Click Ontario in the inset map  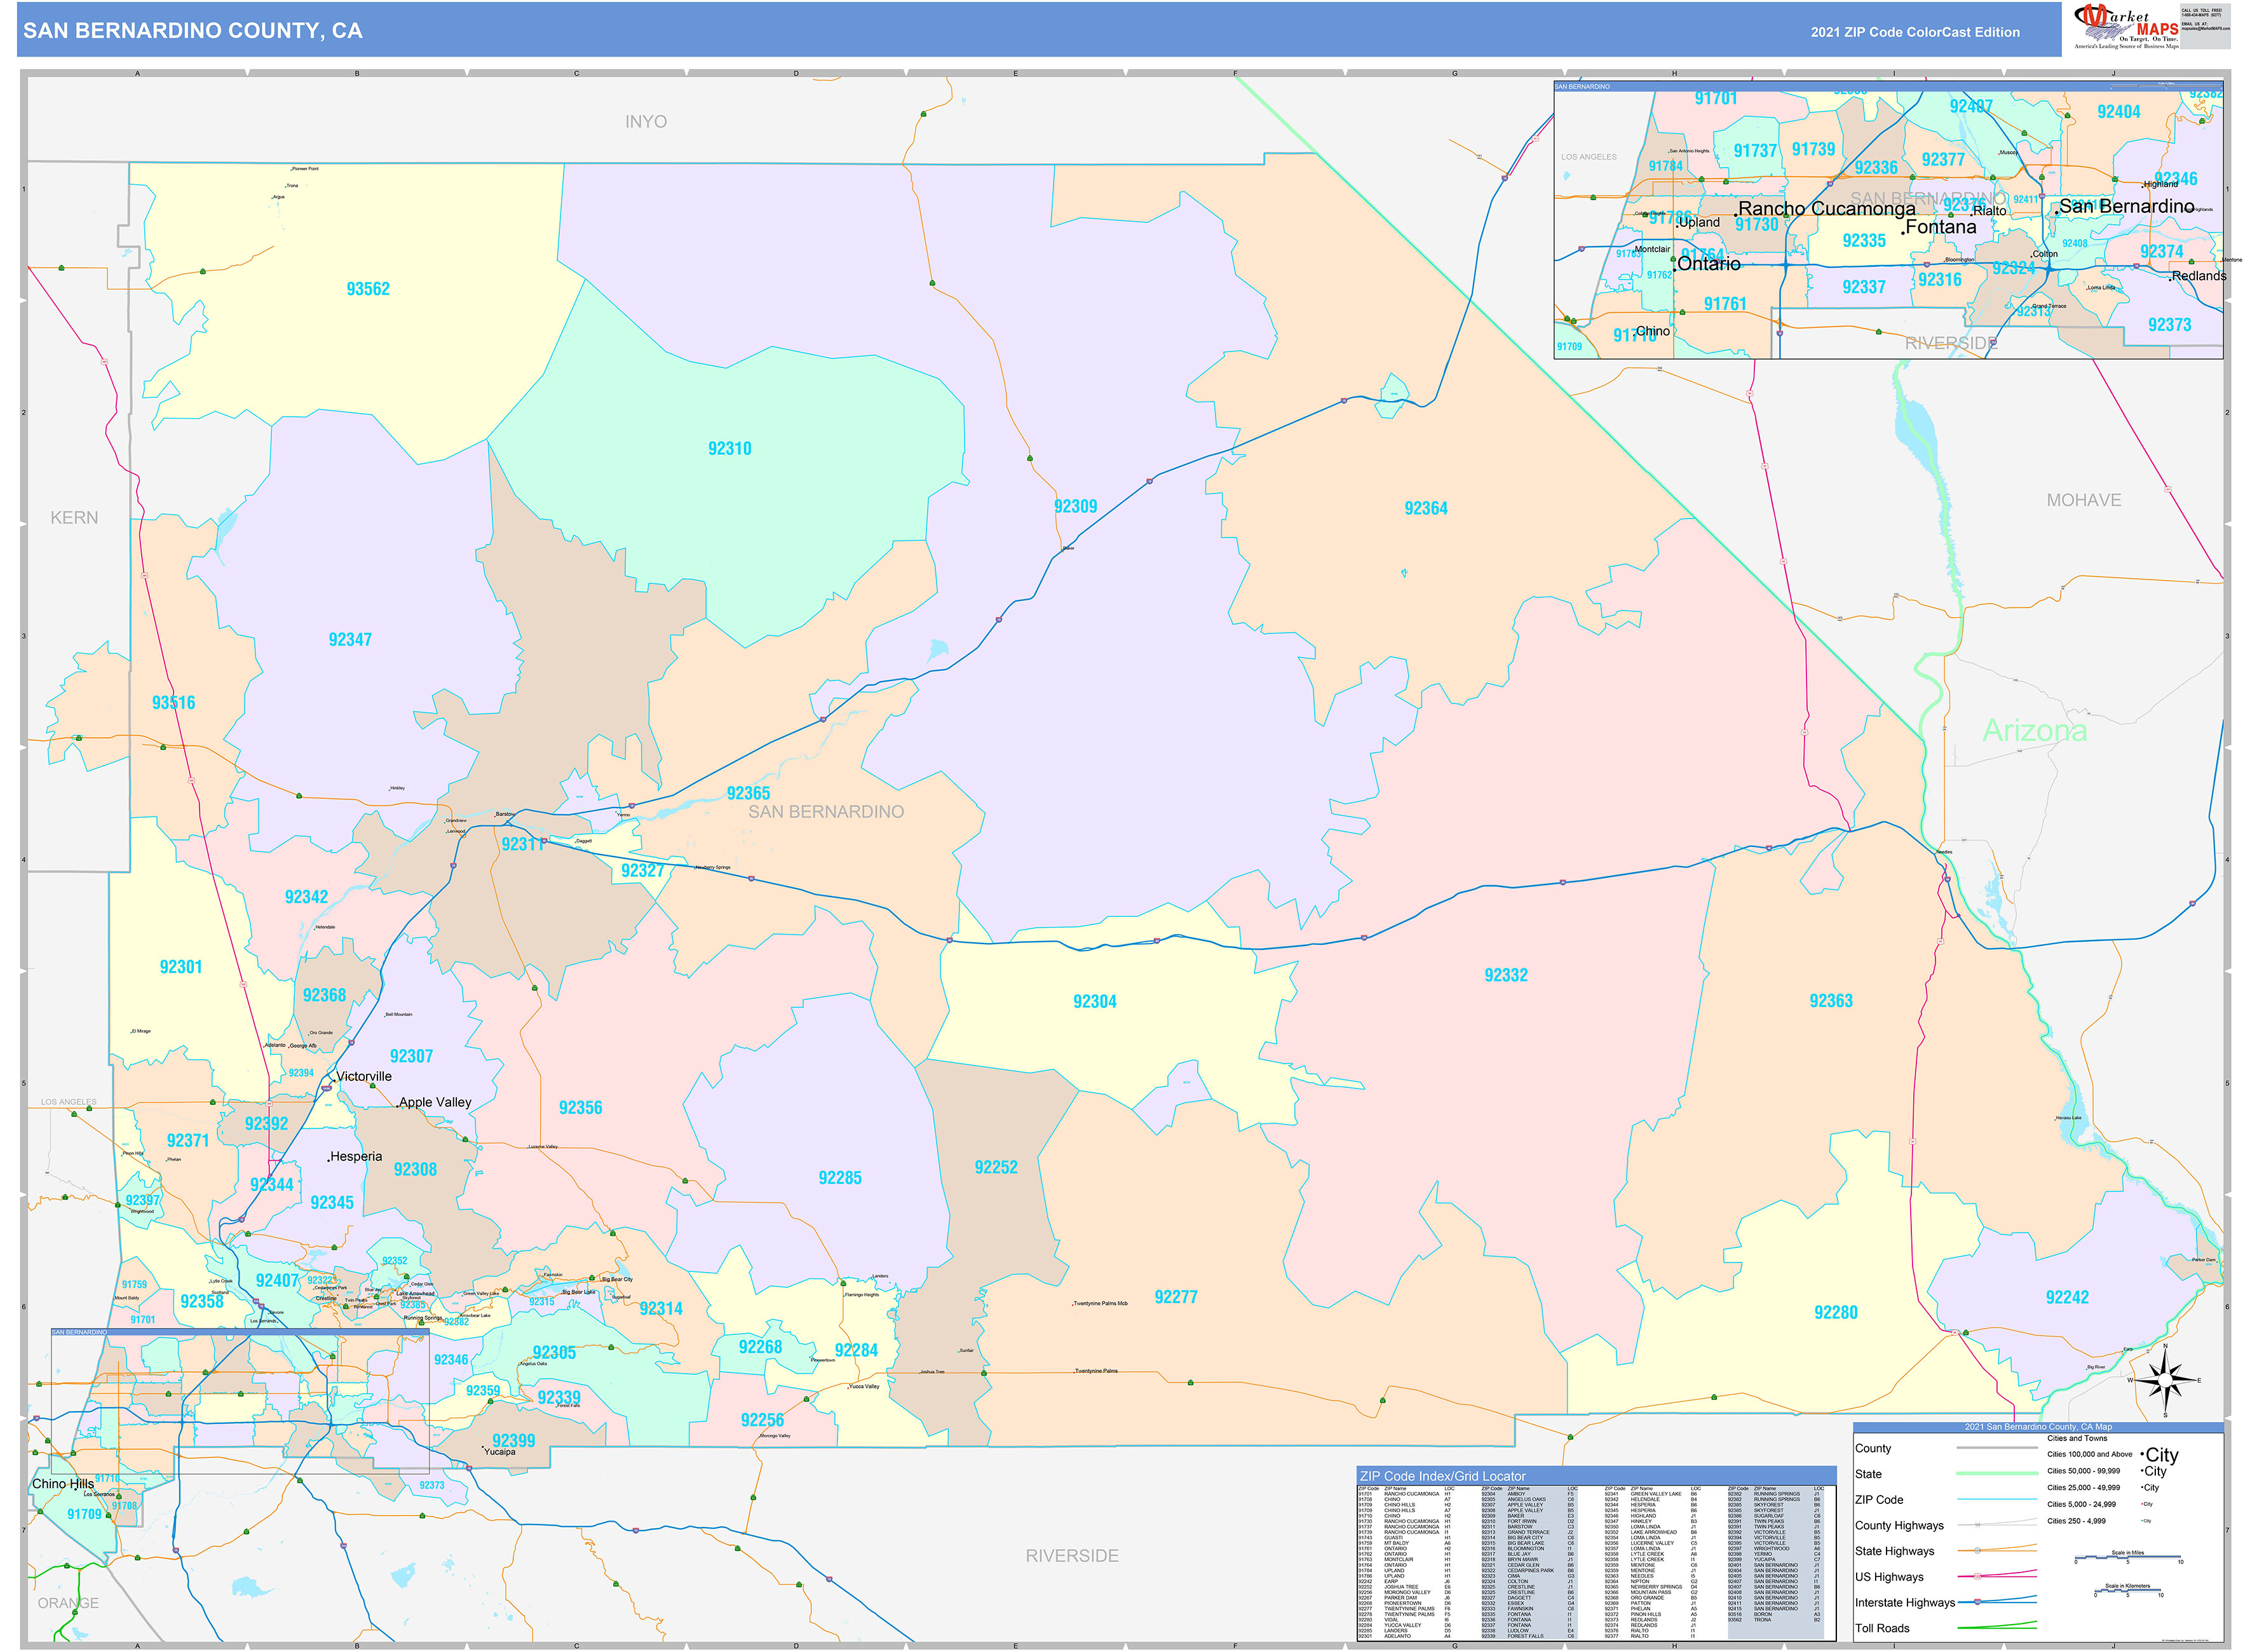point(1708,263)
